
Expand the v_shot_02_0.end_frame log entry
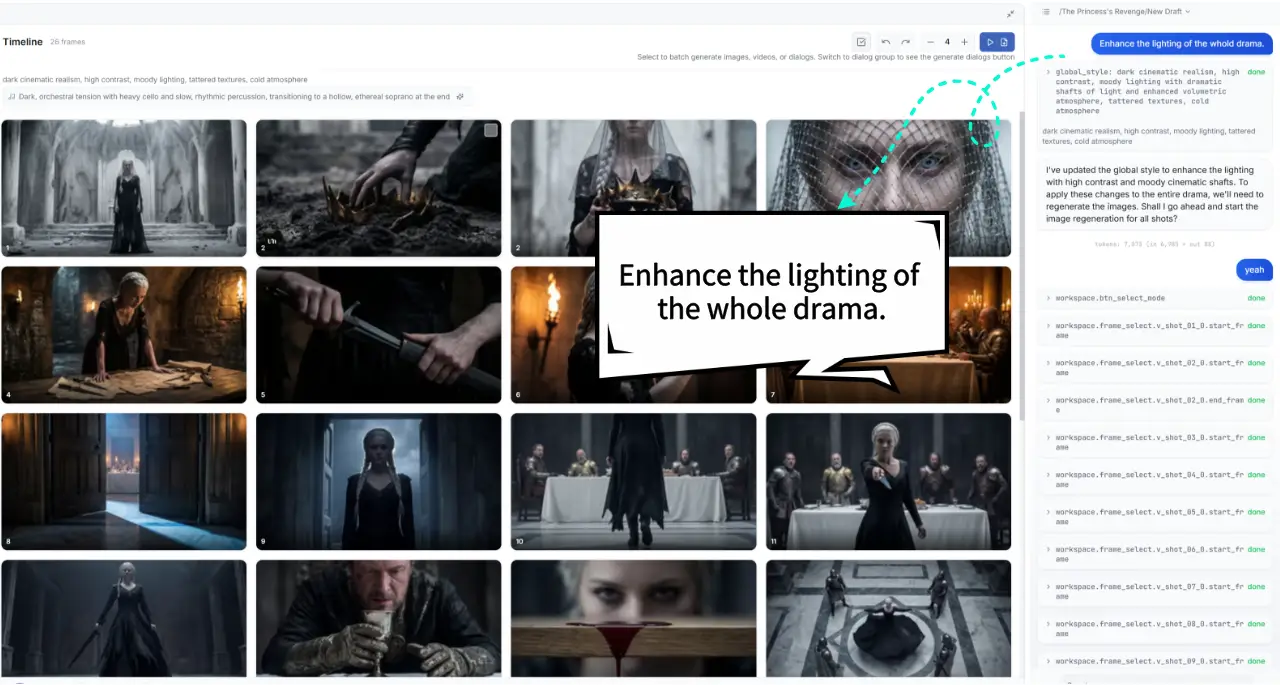pos(1048,400)
